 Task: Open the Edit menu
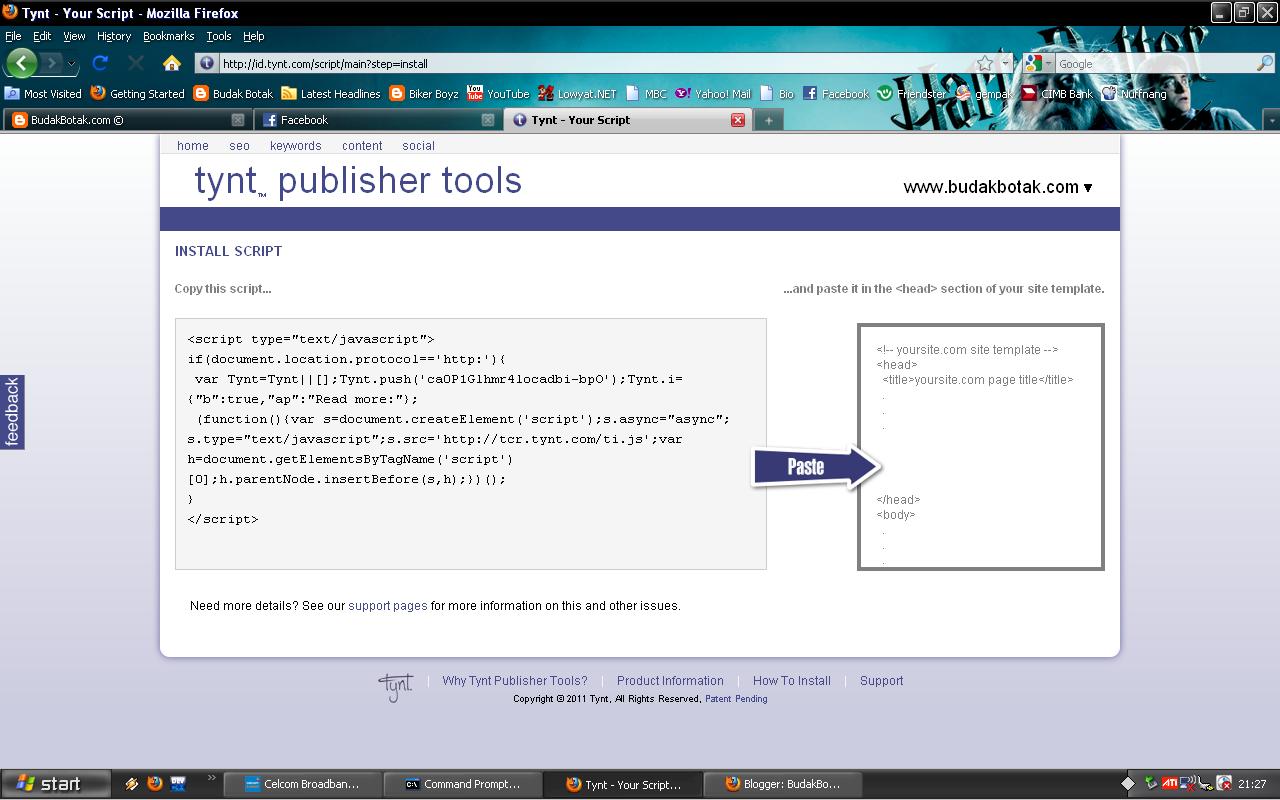point(42,36)
